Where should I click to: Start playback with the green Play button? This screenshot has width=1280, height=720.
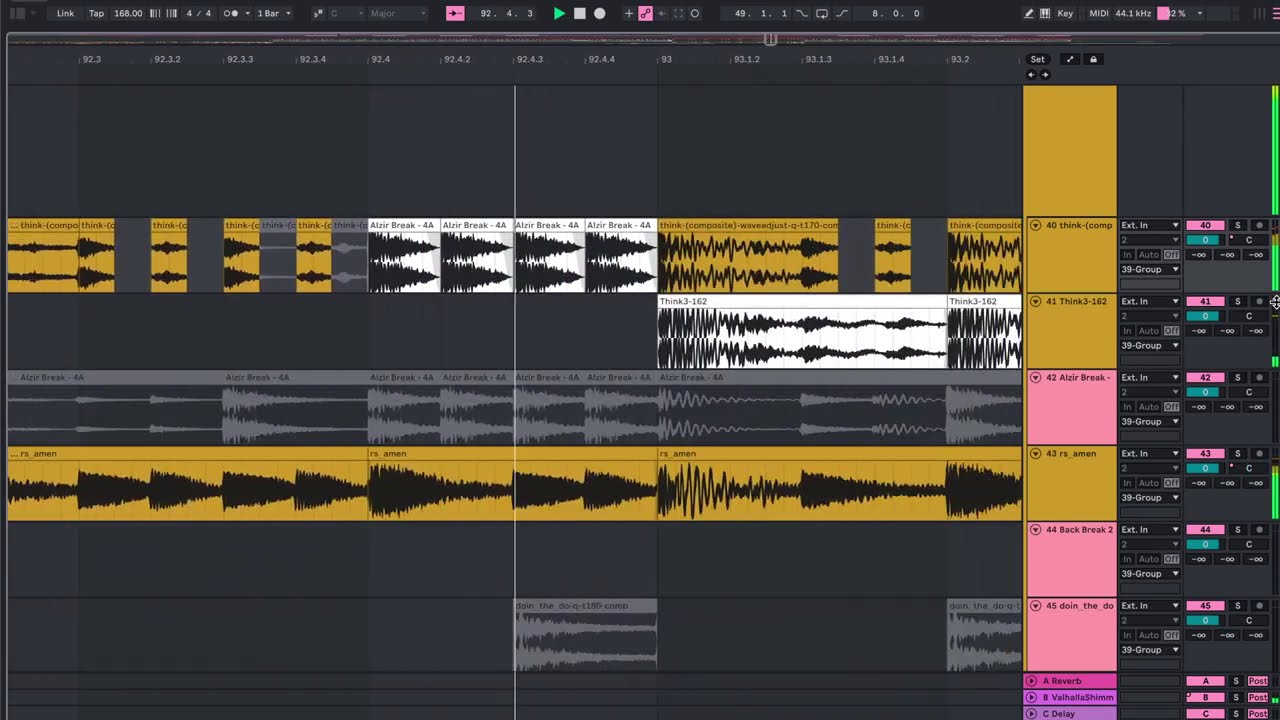559,13
